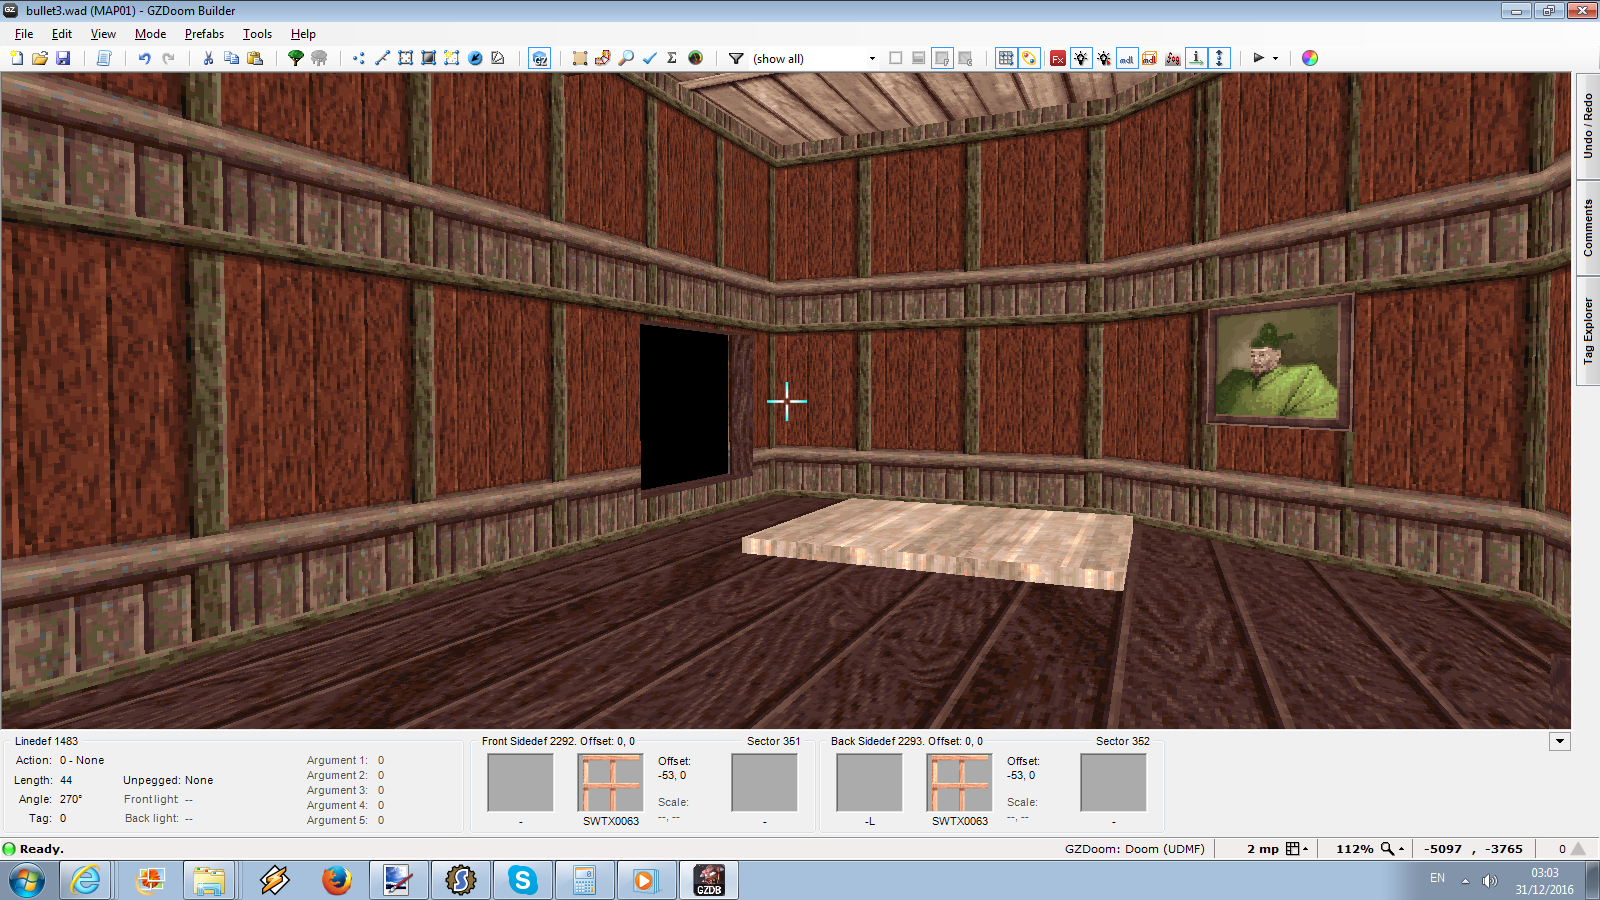Image resolution: width=1600 pixels, height=900 pixels.
Task: Open the color picker wheel
Action: [1310, 58]
